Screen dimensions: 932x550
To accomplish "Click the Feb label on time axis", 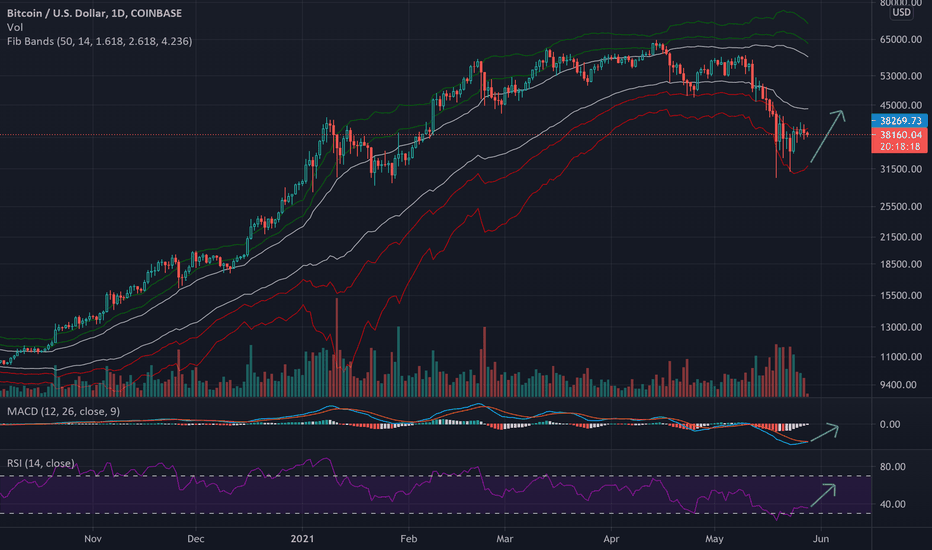I will coord(408,539).
